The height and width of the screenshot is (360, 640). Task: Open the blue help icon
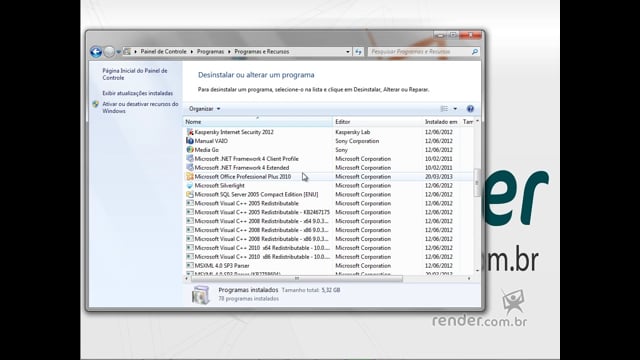point(470,109)
